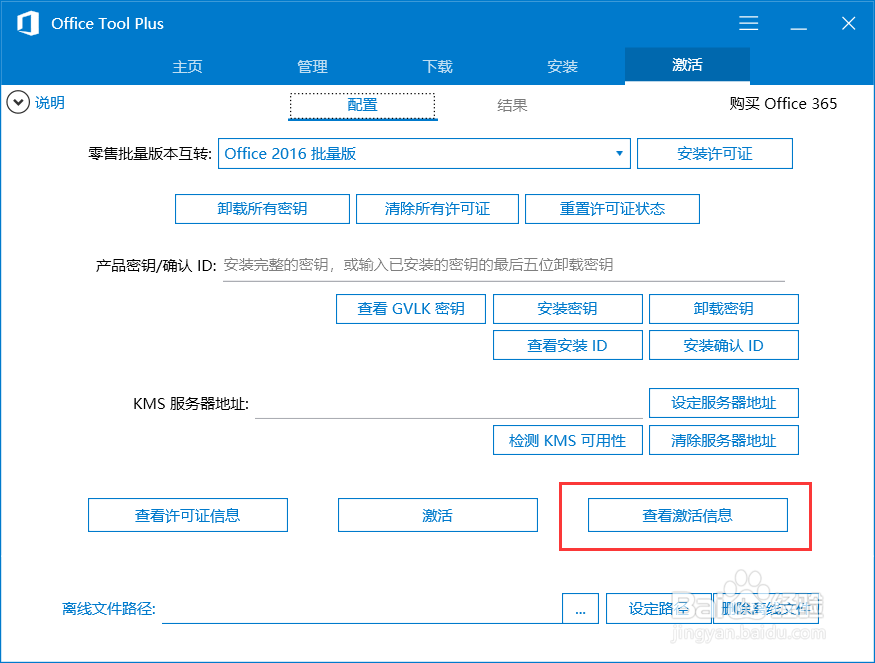The width and height of the screenshot is (875, 663).
Task: Click 查看 GVLK 密钥 button
Action: [411, 309]
